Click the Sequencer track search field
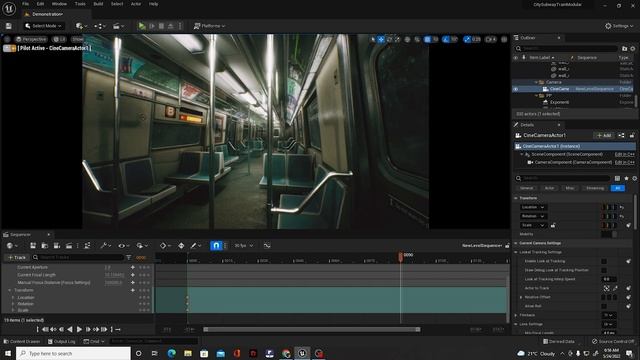 pos(78,258)
